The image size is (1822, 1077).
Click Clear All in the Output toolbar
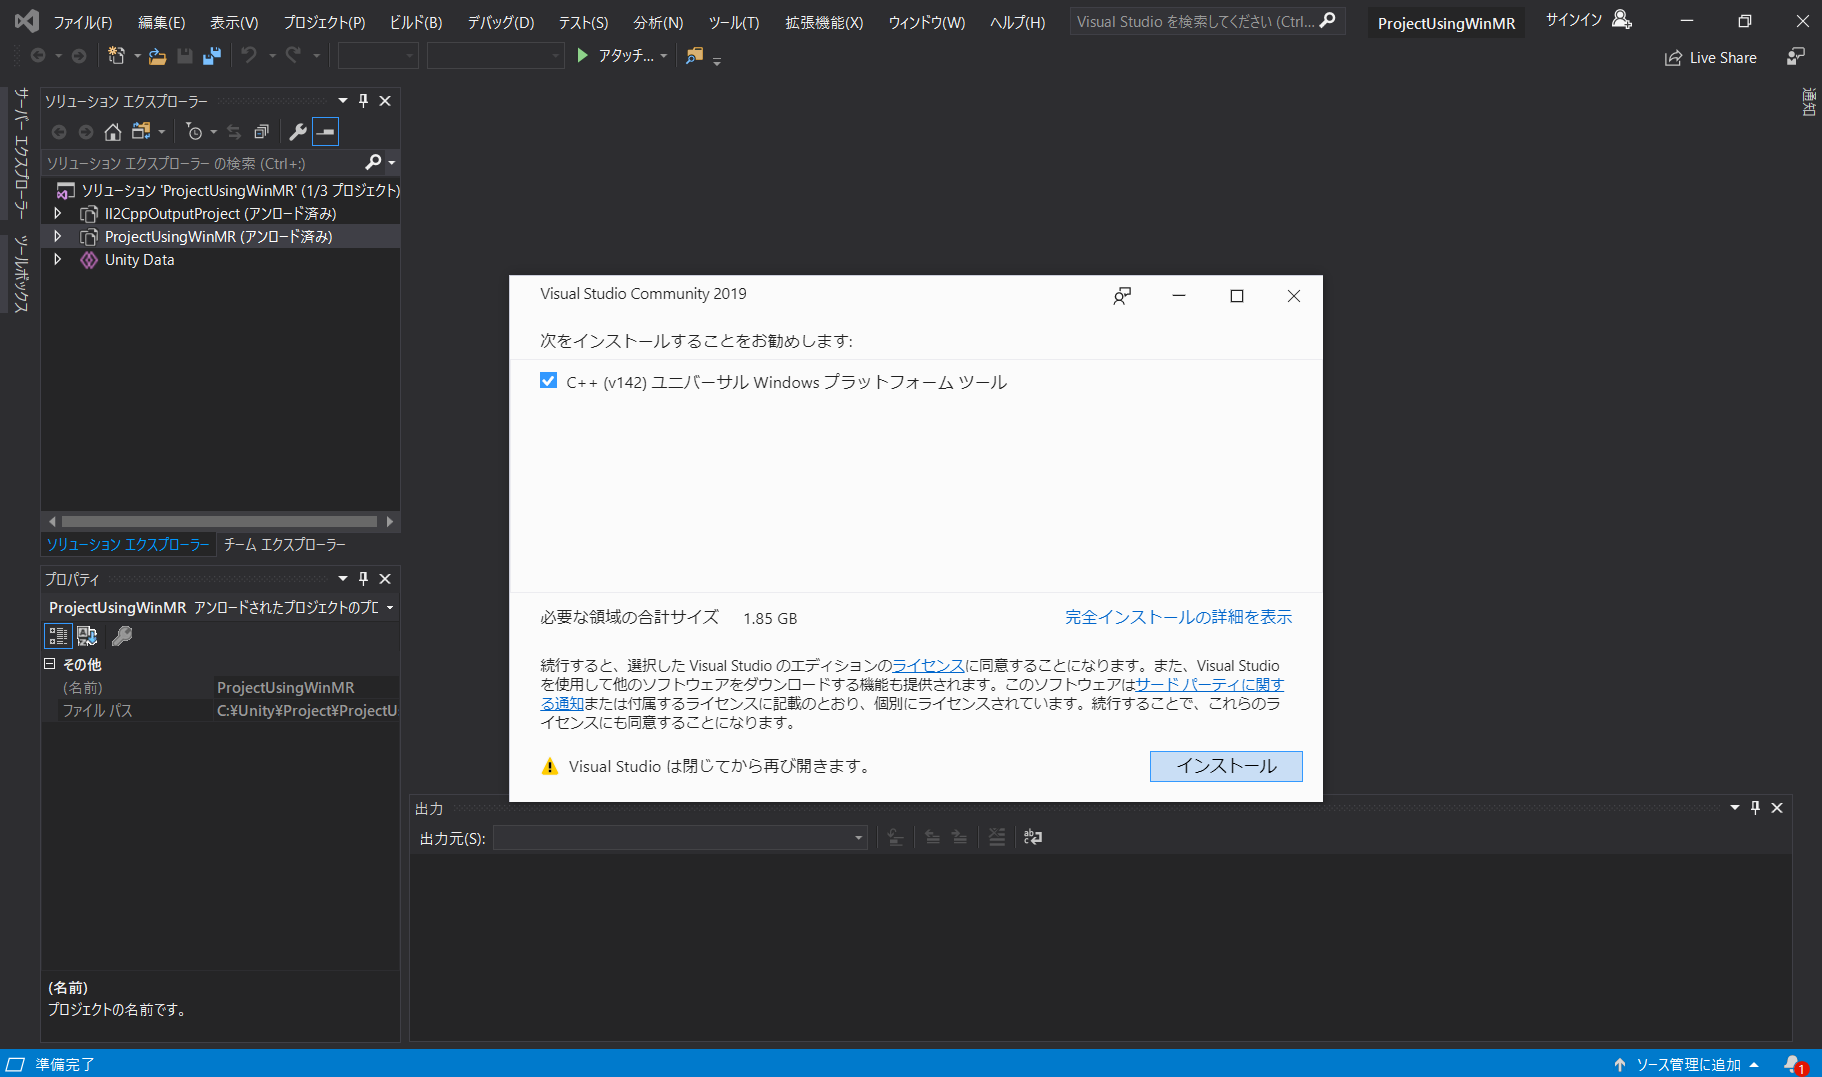[996, 837]
